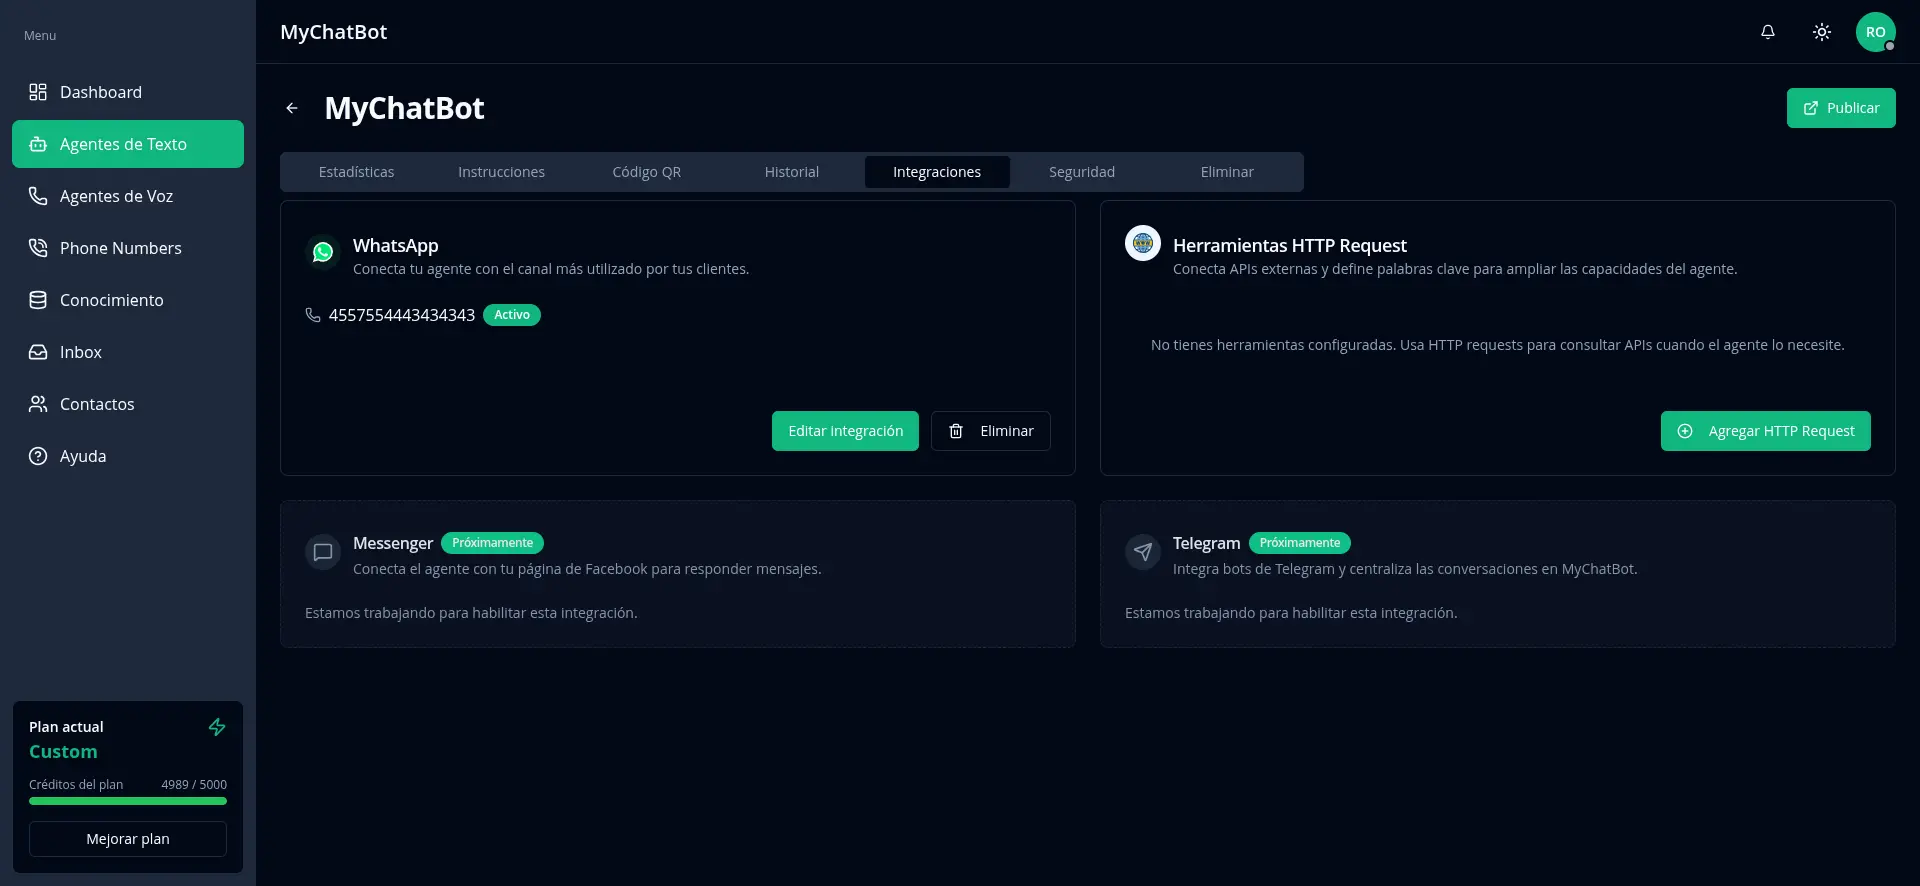The image size is (1920, 886).
Task: Click the Messenger chat bubble icon
Action: [323, 552]
